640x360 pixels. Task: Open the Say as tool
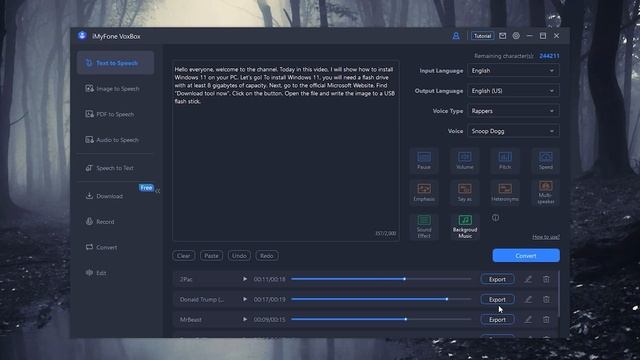pos(464,192)
